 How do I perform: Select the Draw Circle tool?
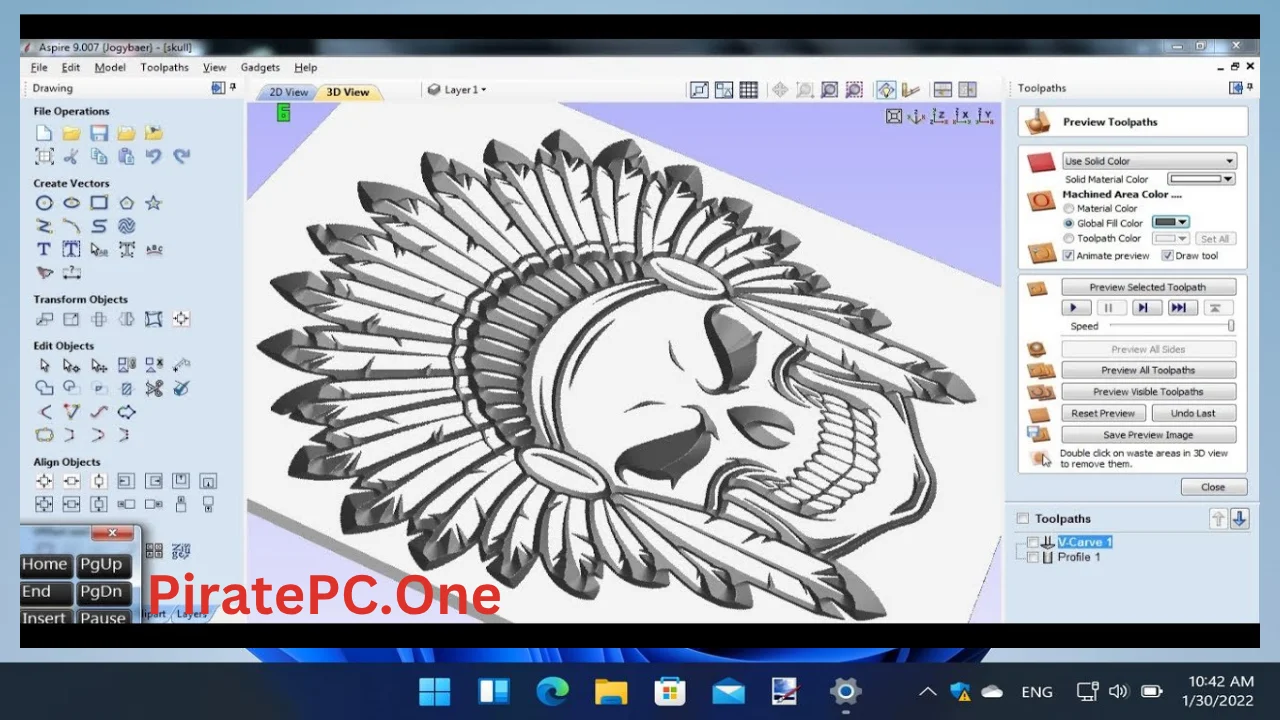pos(44,203)
